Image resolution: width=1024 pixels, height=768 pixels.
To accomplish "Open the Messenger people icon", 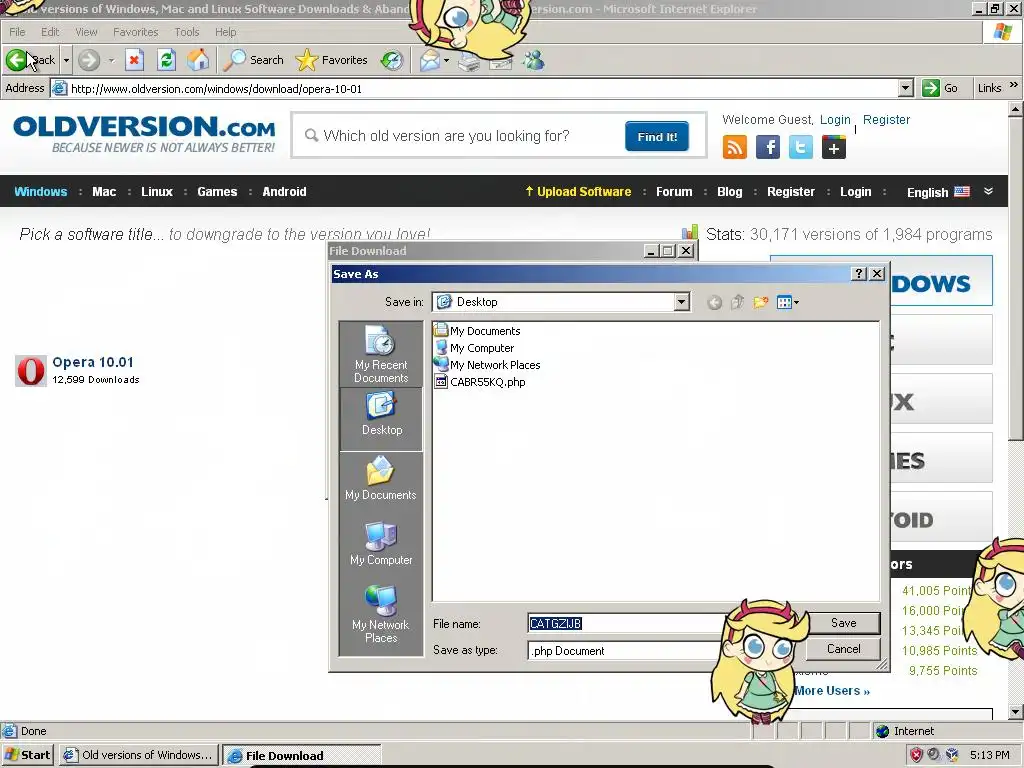I will (534, 60).
